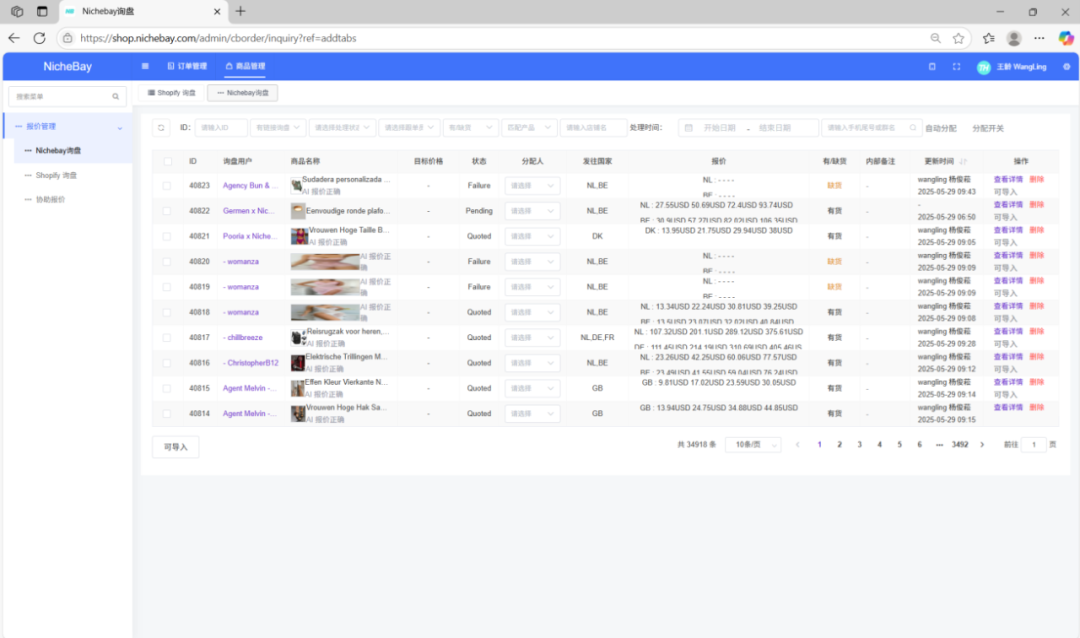Check the checkbox for inquiry row 40823
The height and width of the screenshot is (638, 1080).
click(x=167, y=185)
